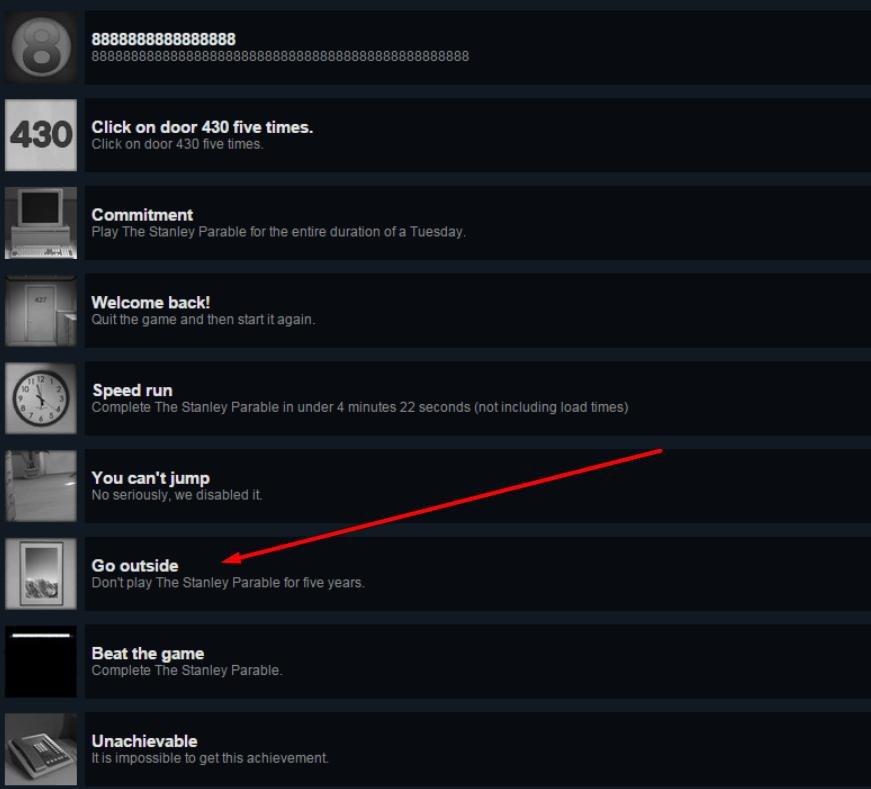The height and width of the screenshot is (789, 871).
Task: Click the 888888888888888 achievement title
Action: pyautogui.click(x=163, y=39)
